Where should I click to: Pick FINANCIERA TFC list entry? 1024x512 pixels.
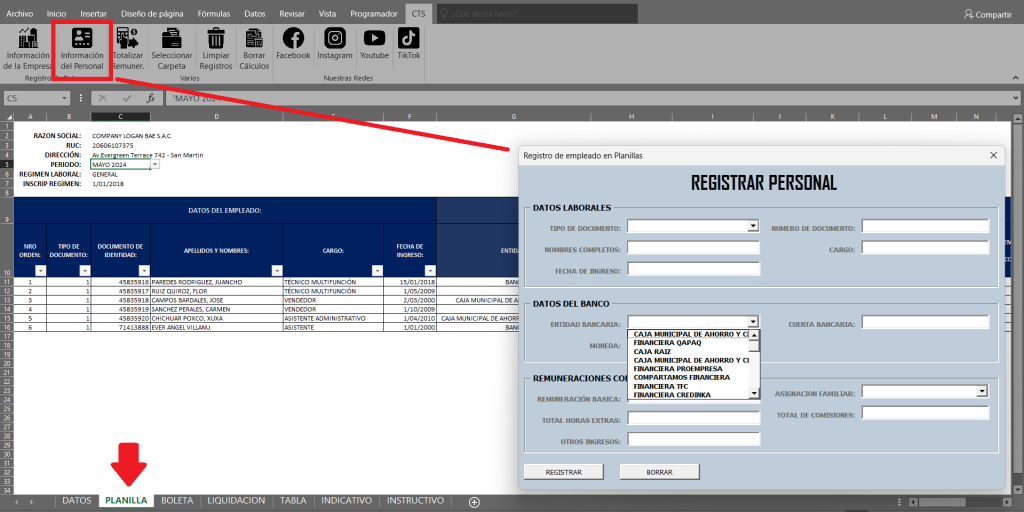[660, 386]
